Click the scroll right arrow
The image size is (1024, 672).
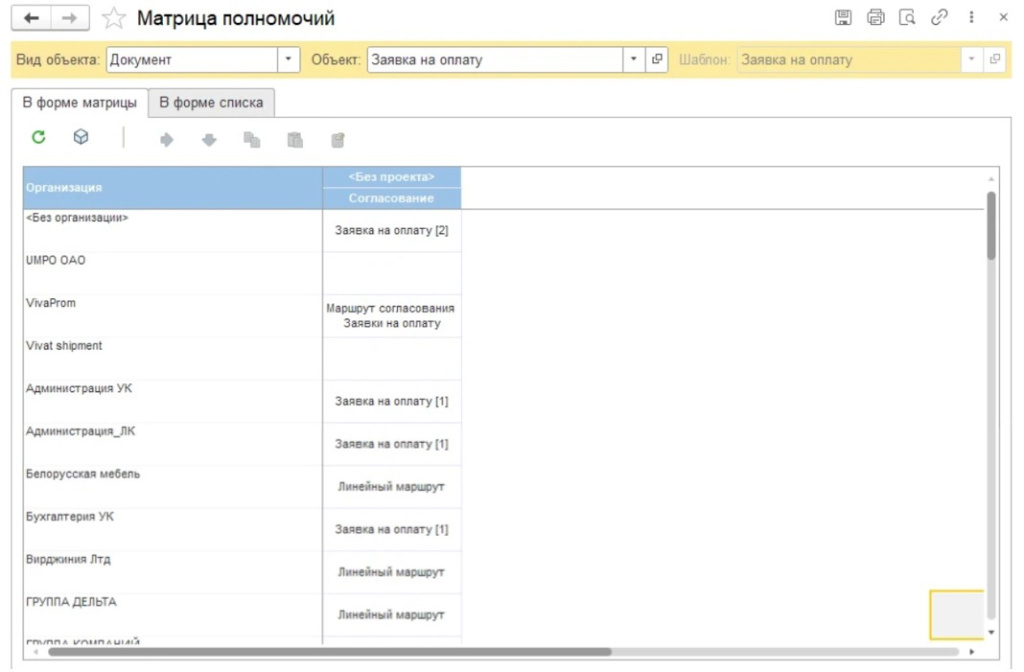click(972, 652)
